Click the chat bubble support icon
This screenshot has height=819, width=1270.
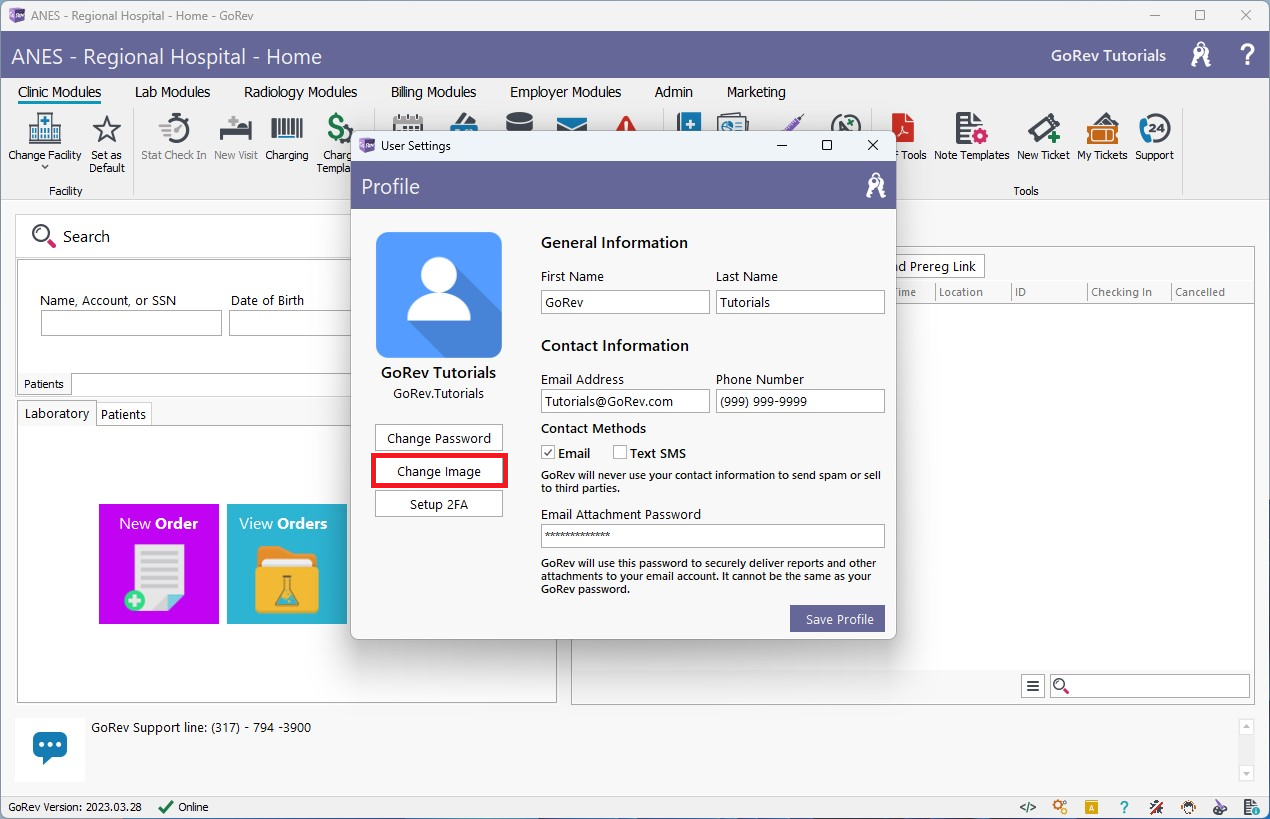click(x=50, y=746)
